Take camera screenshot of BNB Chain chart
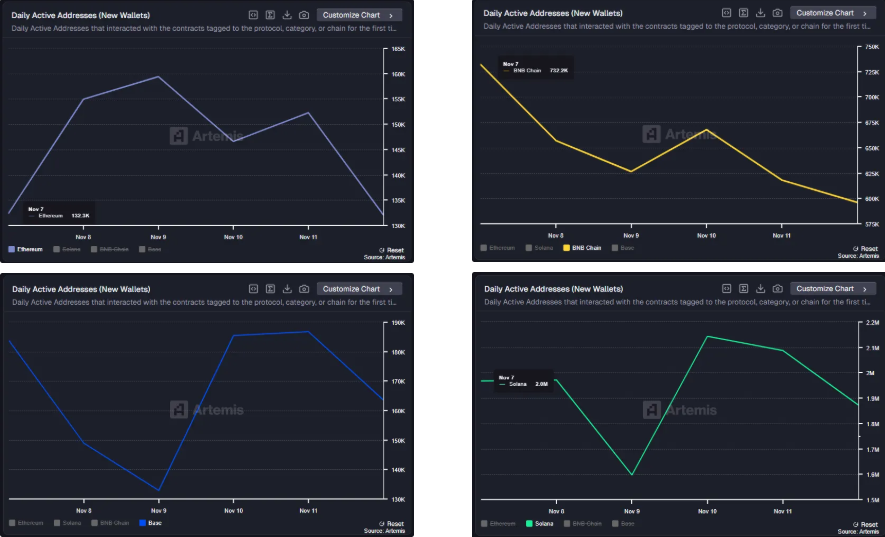 coord(777,13)
